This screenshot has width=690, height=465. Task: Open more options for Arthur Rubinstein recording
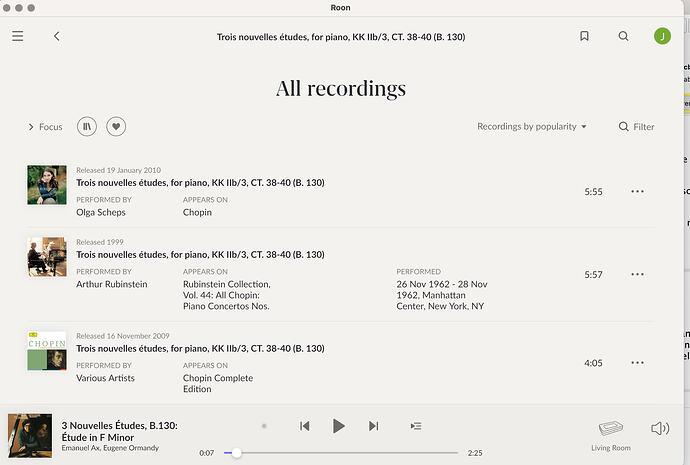point(637,274)
